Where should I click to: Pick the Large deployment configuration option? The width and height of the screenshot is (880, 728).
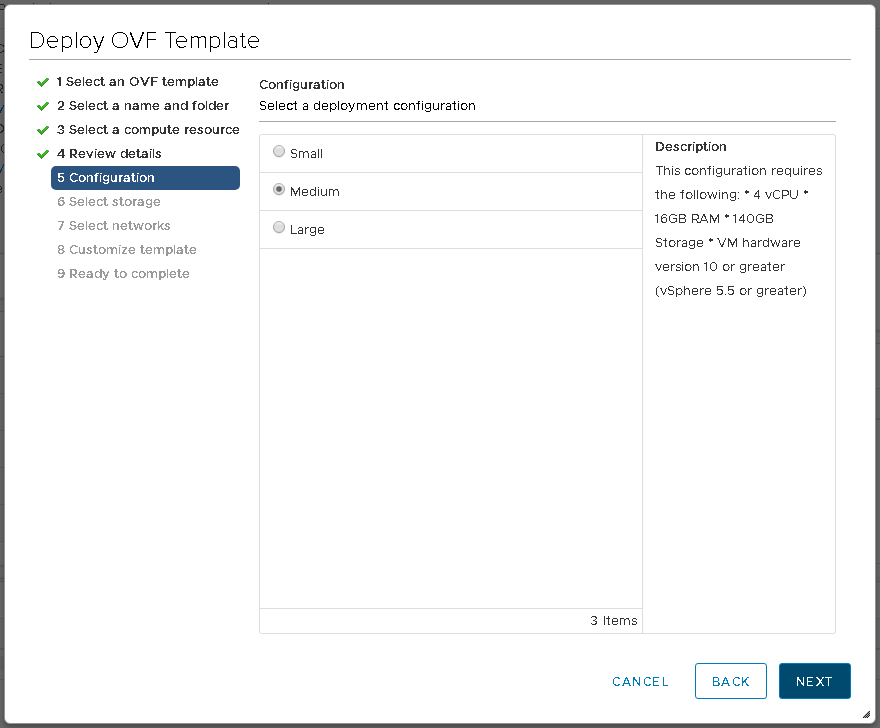coord(279,229)
